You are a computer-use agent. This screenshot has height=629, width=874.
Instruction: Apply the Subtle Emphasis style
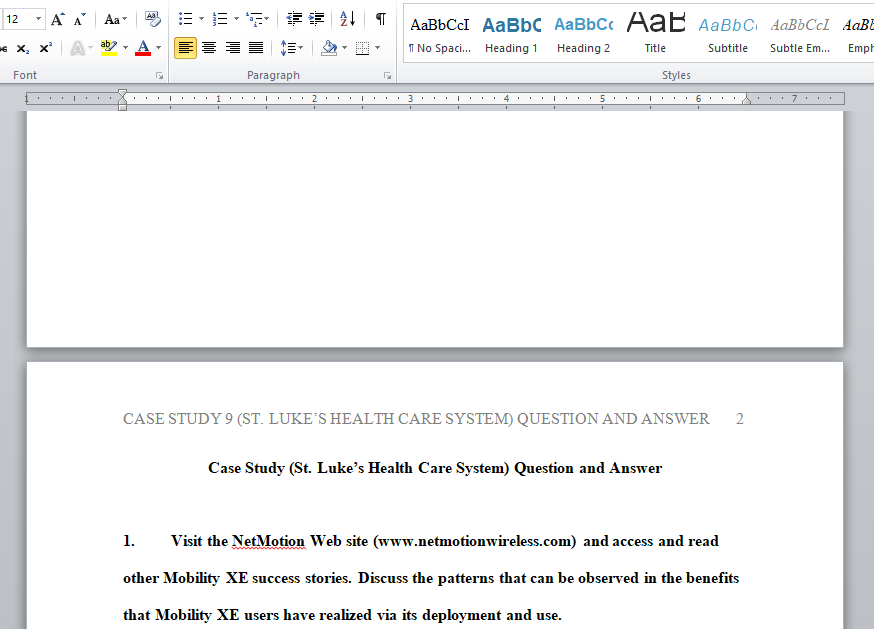tap(800, 33)
